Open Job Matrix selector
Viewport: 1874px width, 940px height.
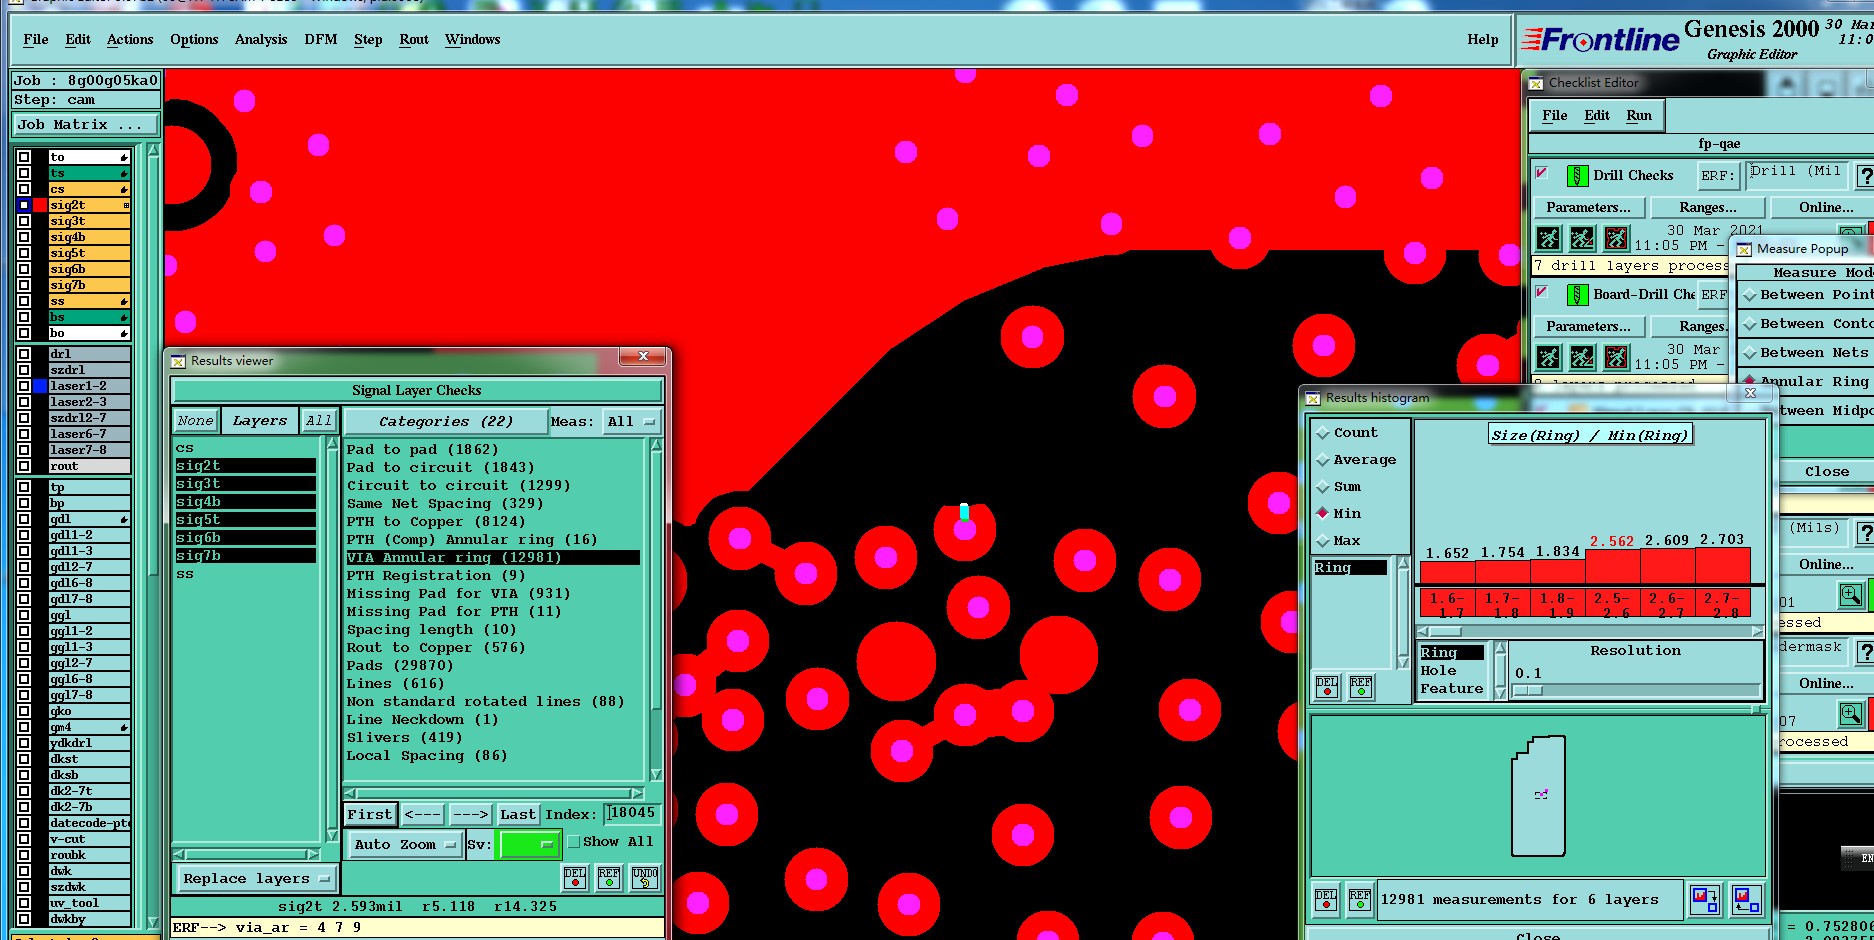[85, 125]
